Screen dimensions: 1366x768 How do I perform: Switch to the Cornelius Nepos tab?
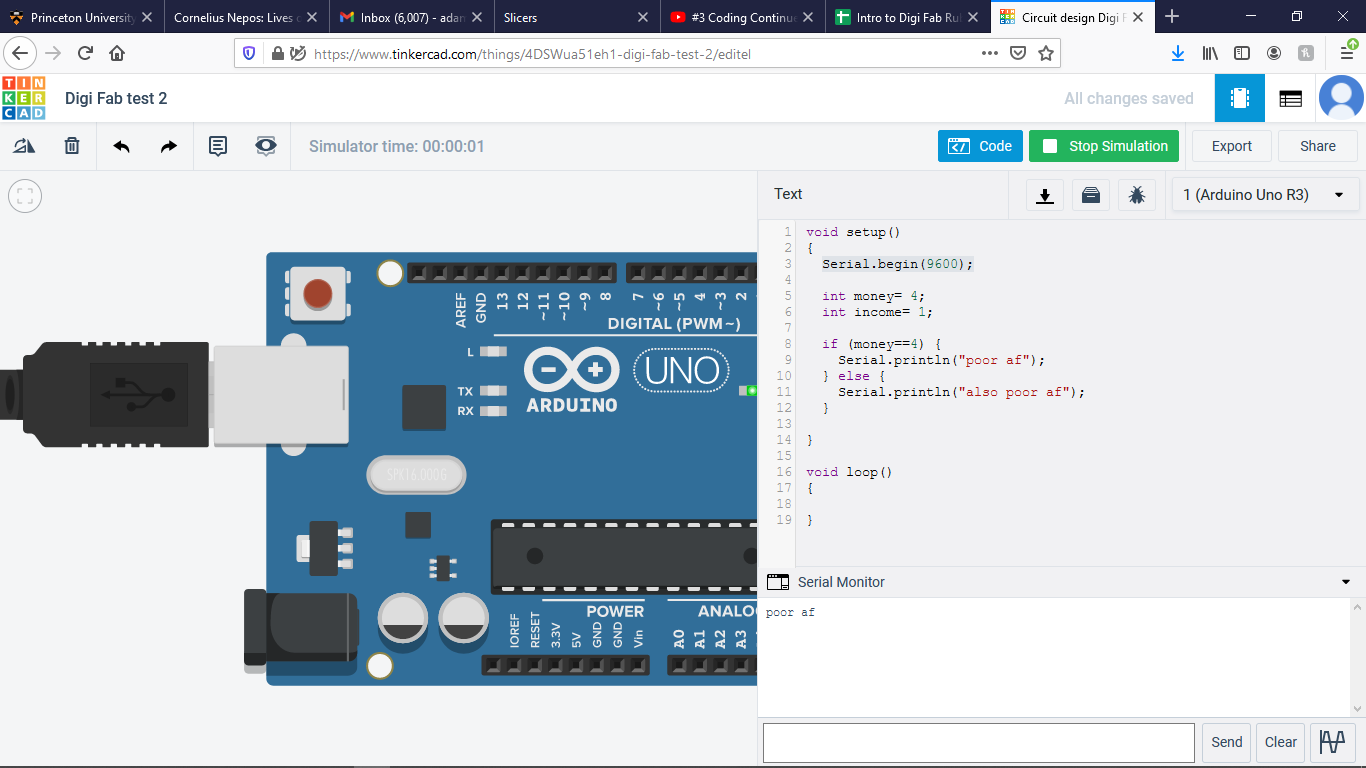click(244, 17)
